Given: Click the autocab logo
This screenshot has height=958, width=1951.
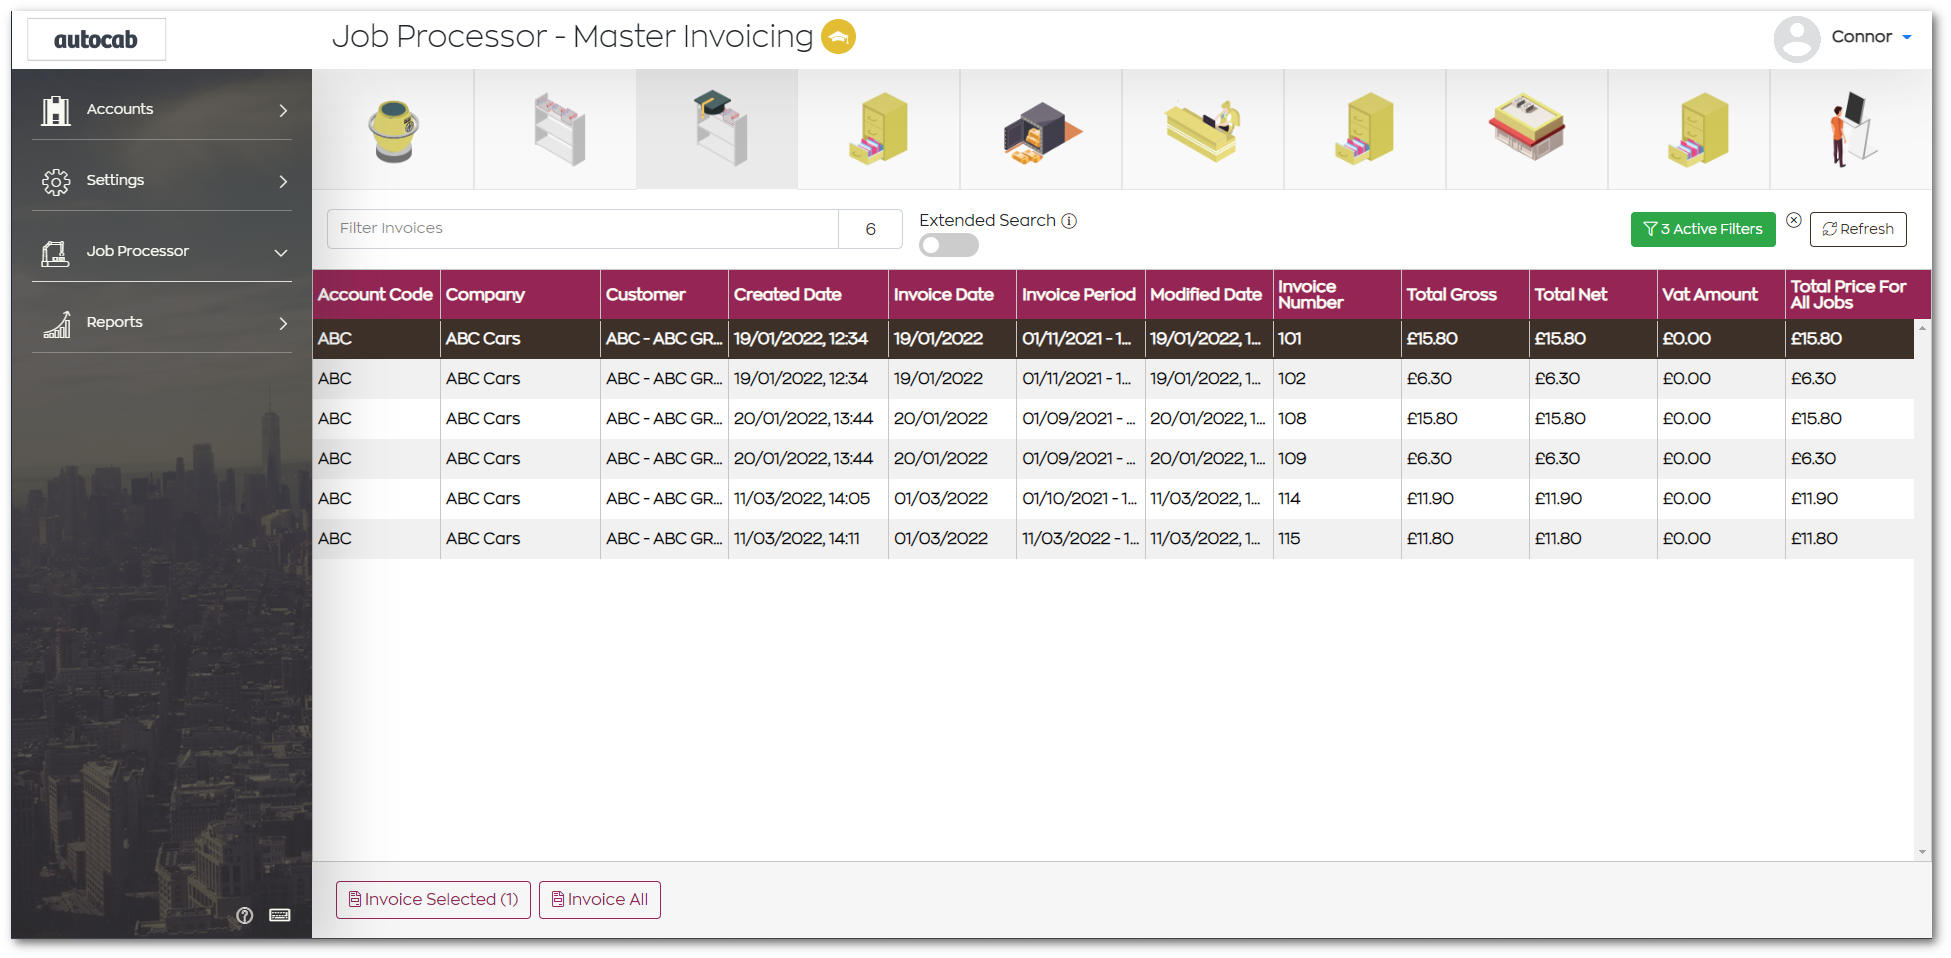Looking at the screenshot, I should (x=96, y=40).
